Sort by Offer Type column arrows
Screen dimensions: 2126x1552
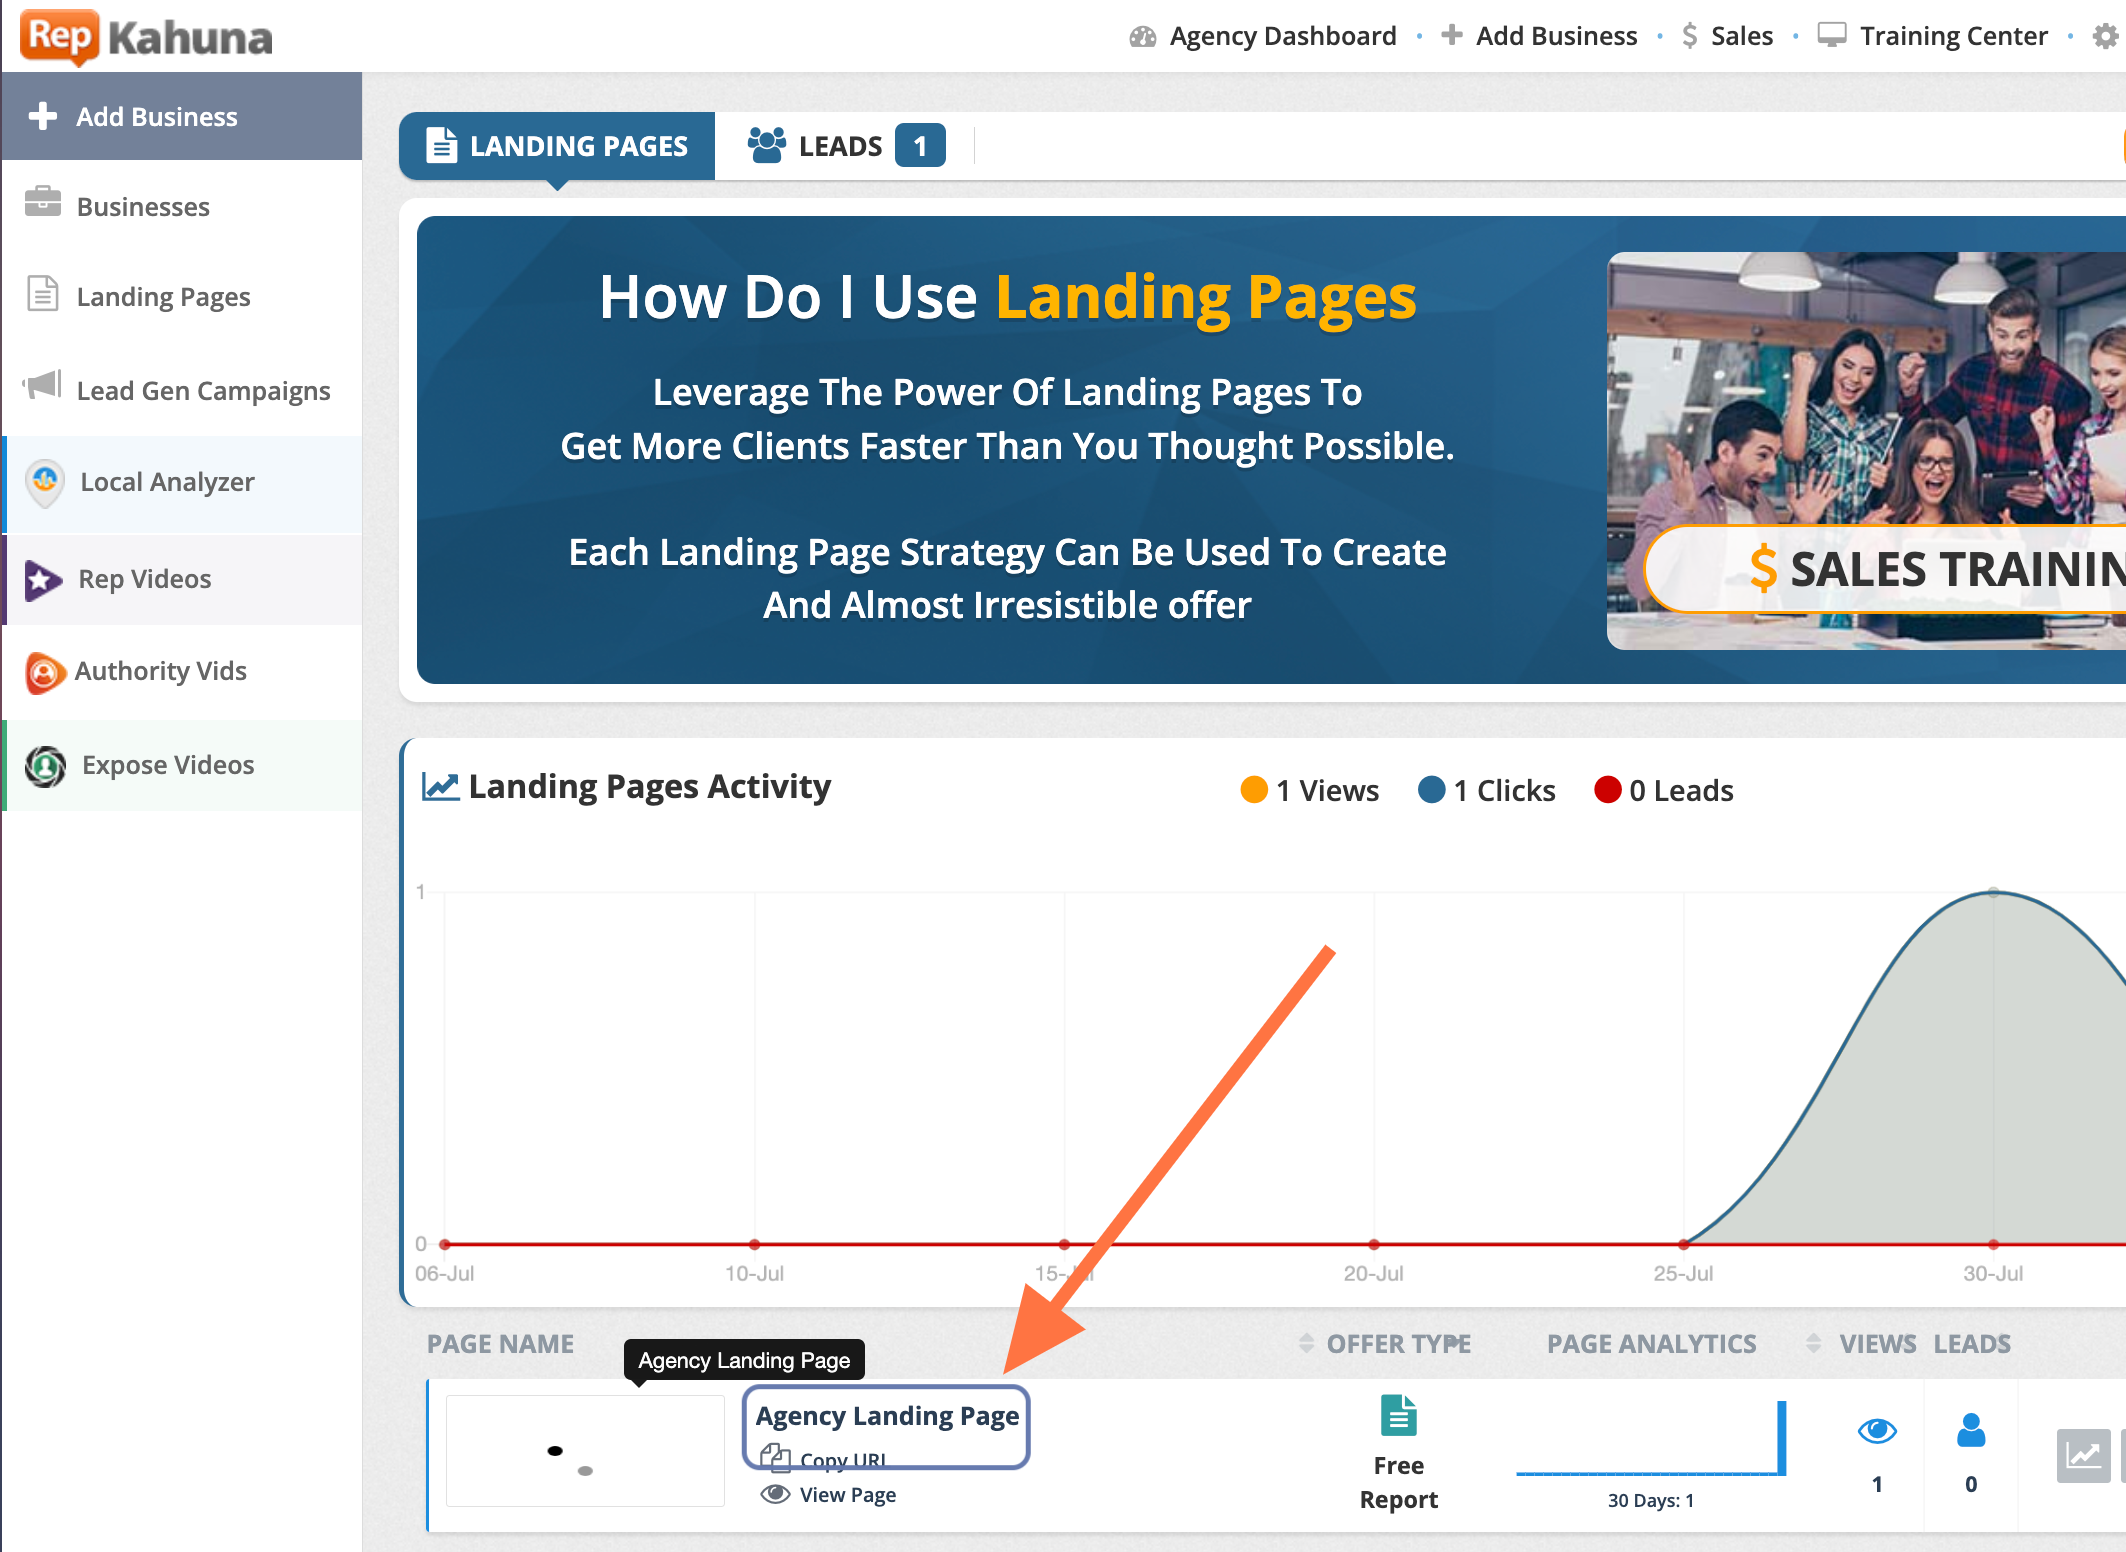(x=1306, y=1343)
